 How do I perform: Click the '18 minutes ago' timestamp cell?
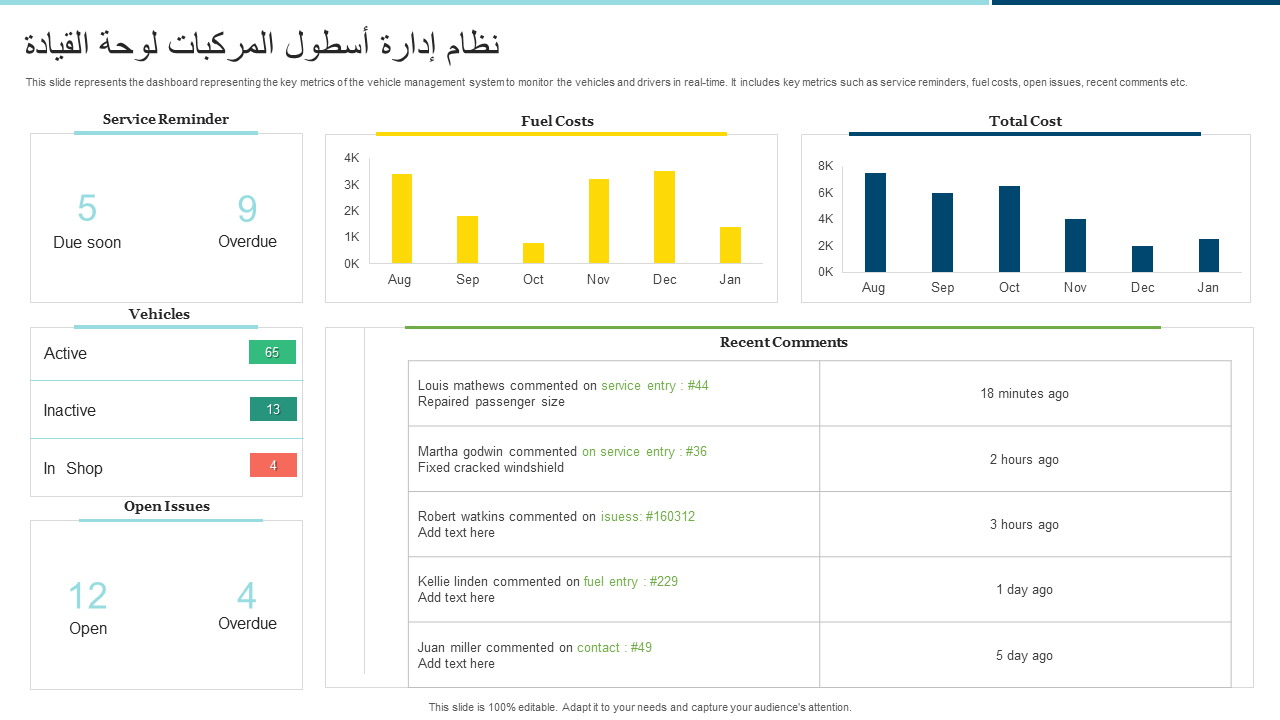tap(1025, 393)
